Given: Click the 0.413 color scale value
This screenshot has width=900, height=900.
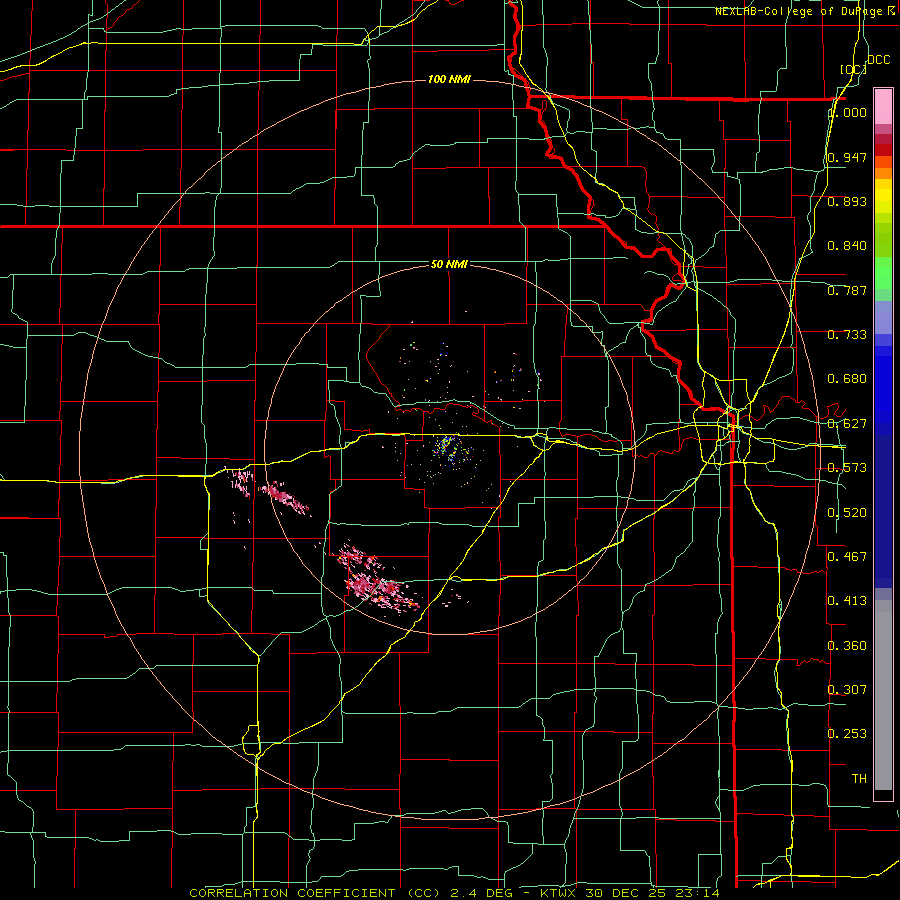Looking at the screenshot, I should point(847,601).
